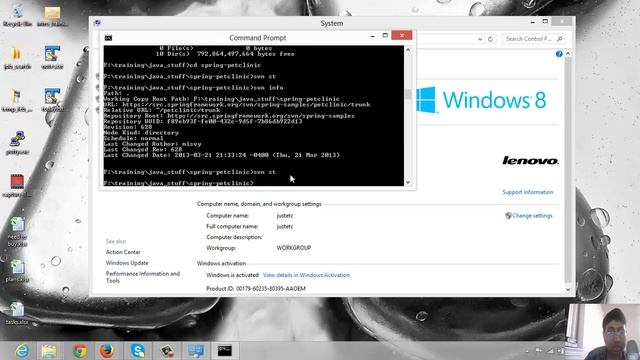Minimize the Command Prompt window
This screenshot has width=640, height=360.
[372, 36]
